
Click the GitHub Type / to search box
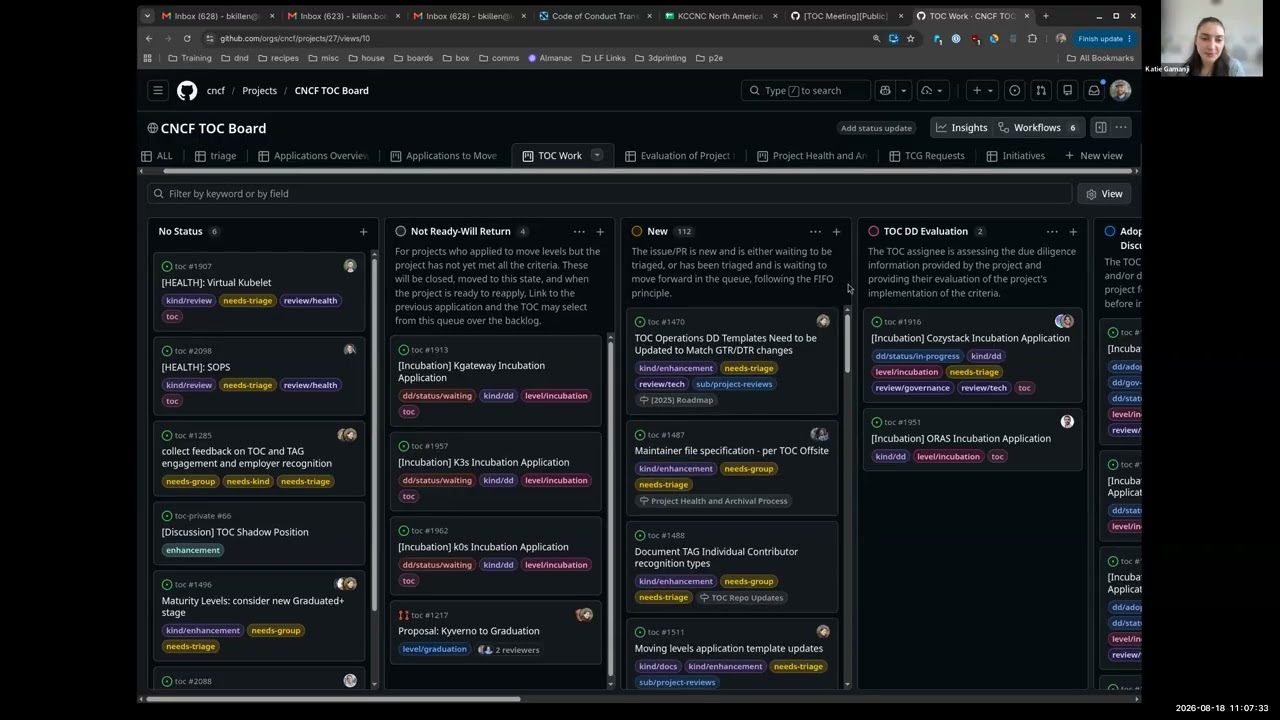point(806,91)
